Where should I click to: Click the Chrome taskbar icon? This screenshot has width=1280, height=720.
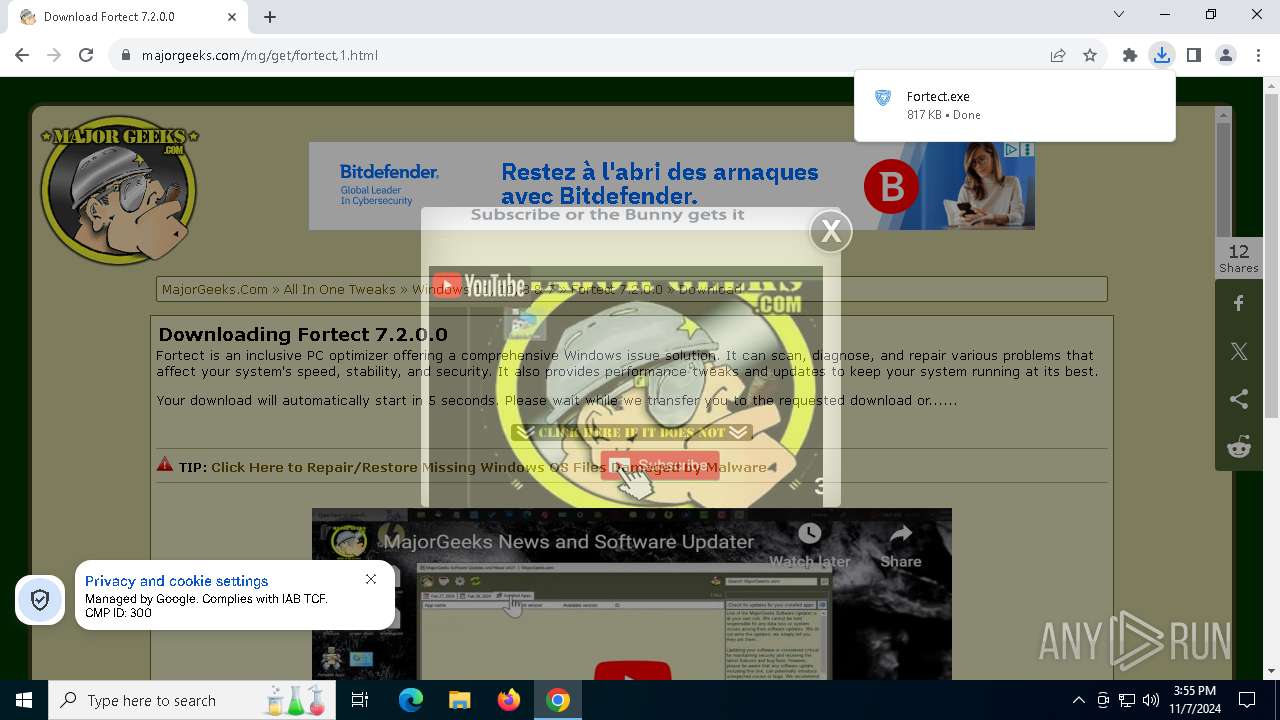558,700
